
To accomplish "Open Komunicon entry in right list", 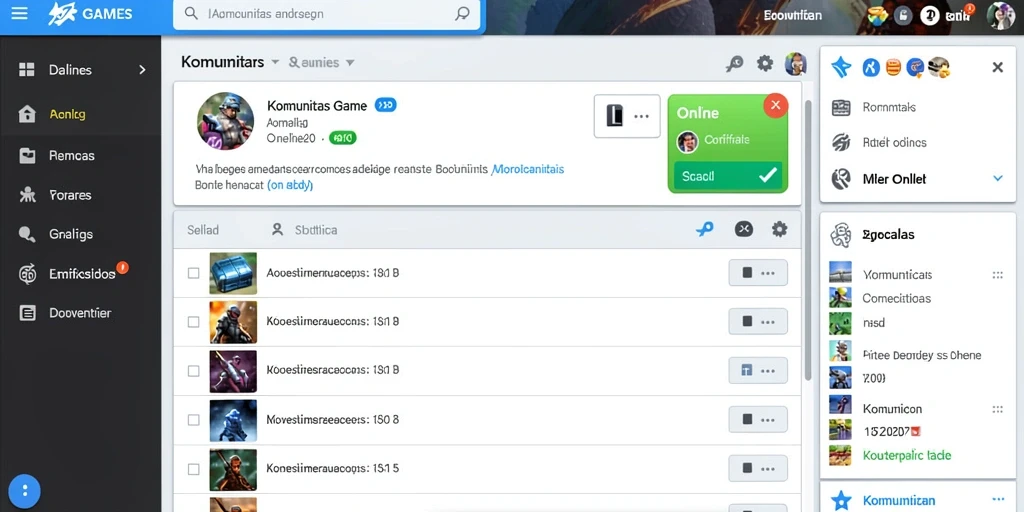I will (892, 409).
